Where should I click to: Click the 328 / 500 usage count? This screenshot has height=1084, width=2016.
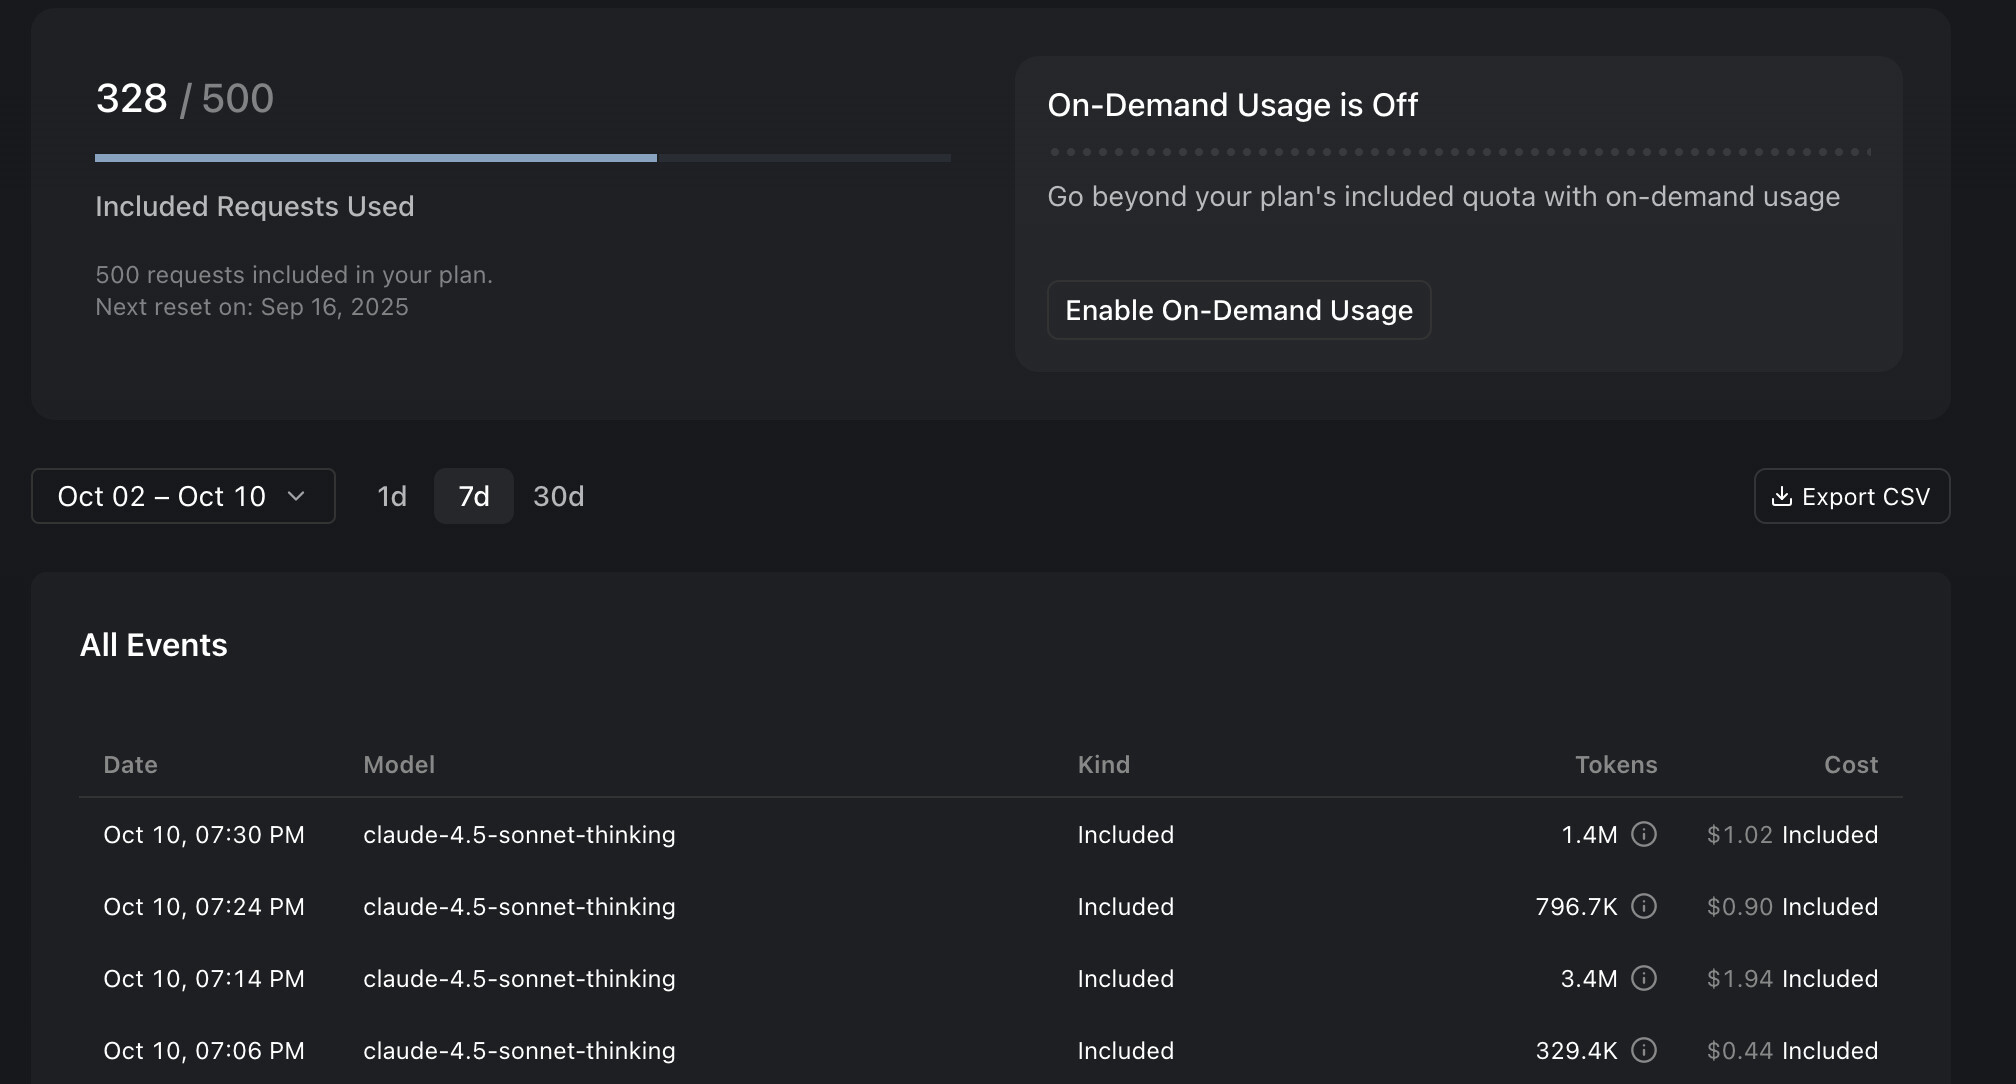tap(185, 98)
